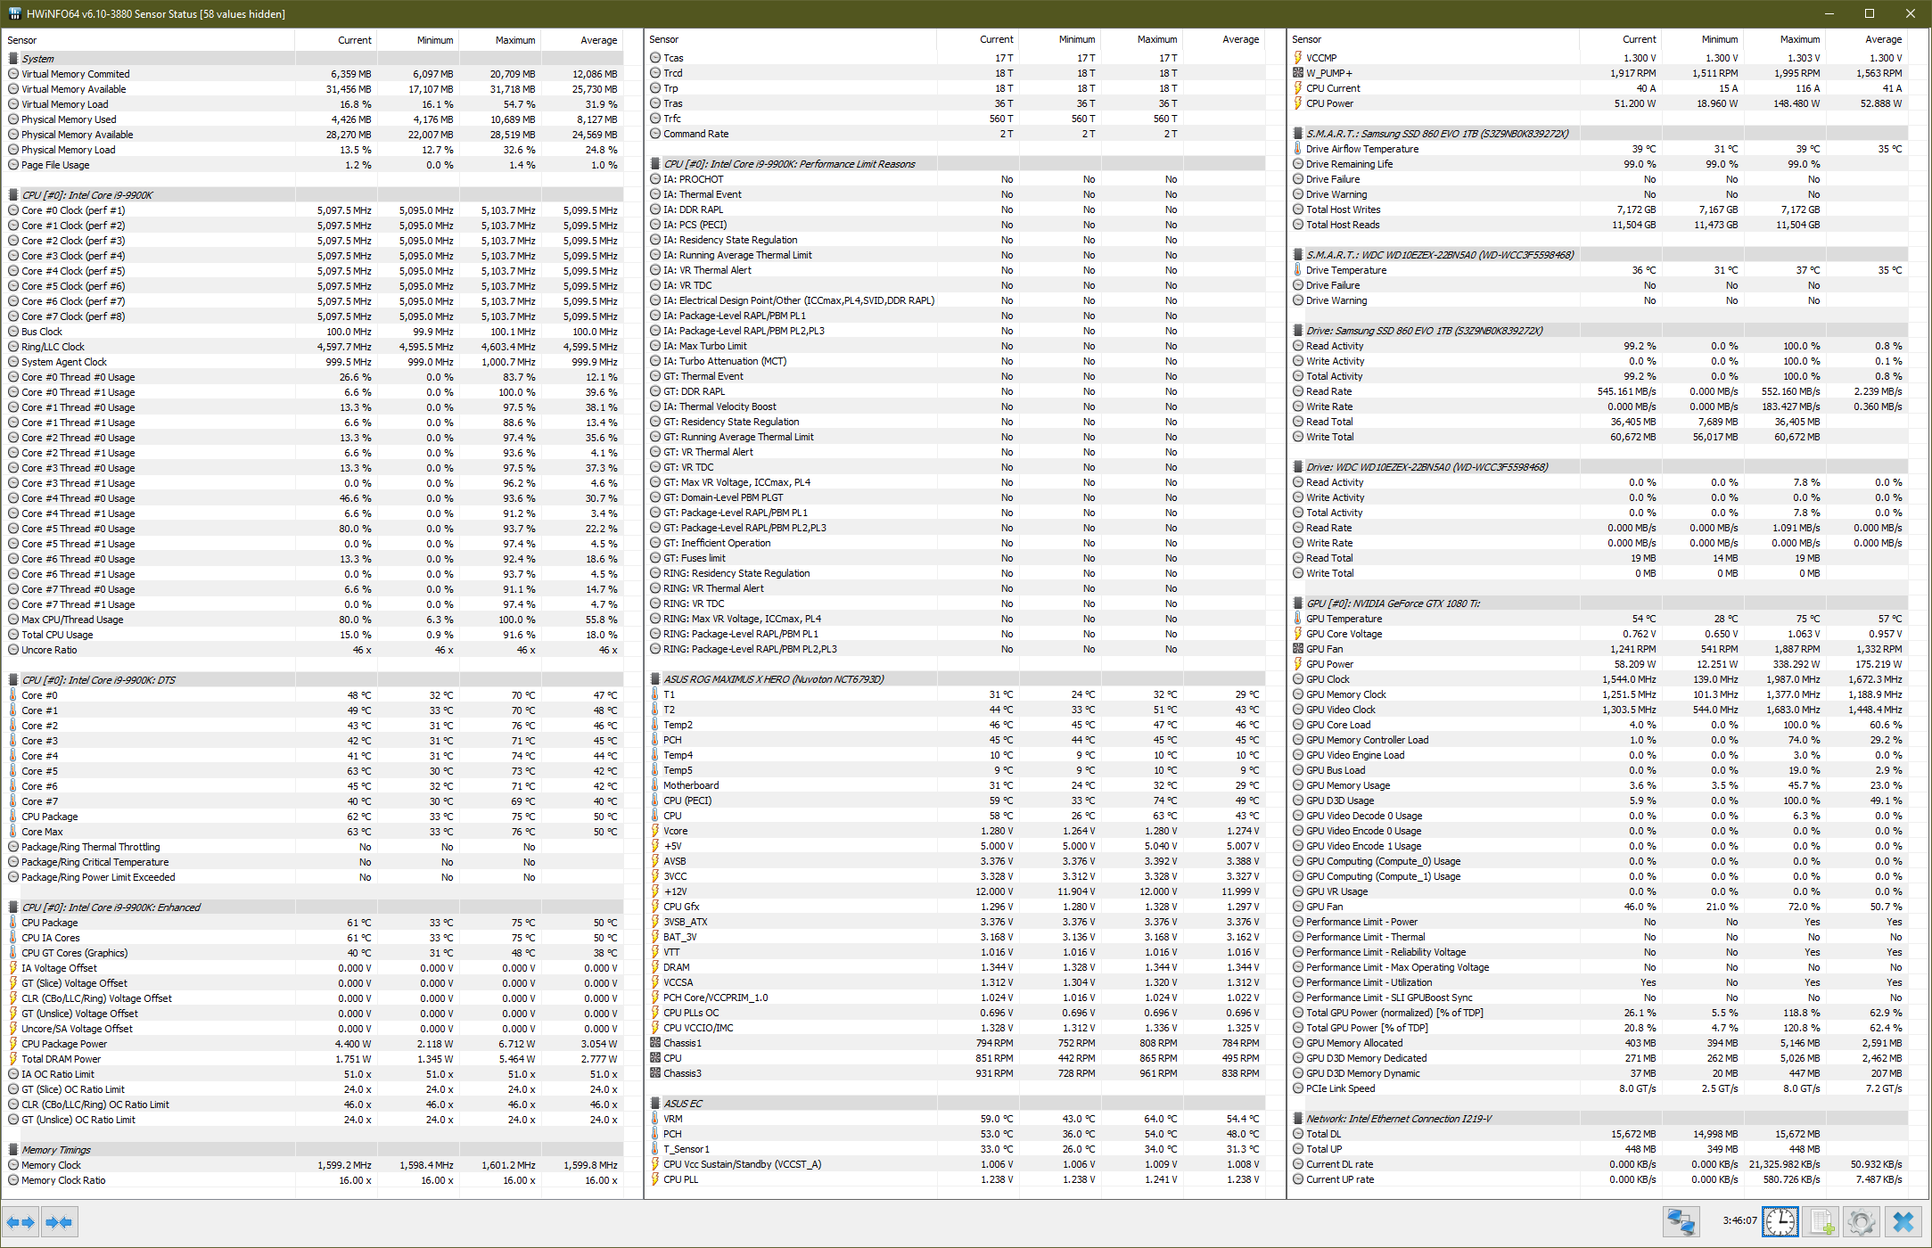Click thermometer icon beside Drive Airflow Temperature

pos(1298,149)
